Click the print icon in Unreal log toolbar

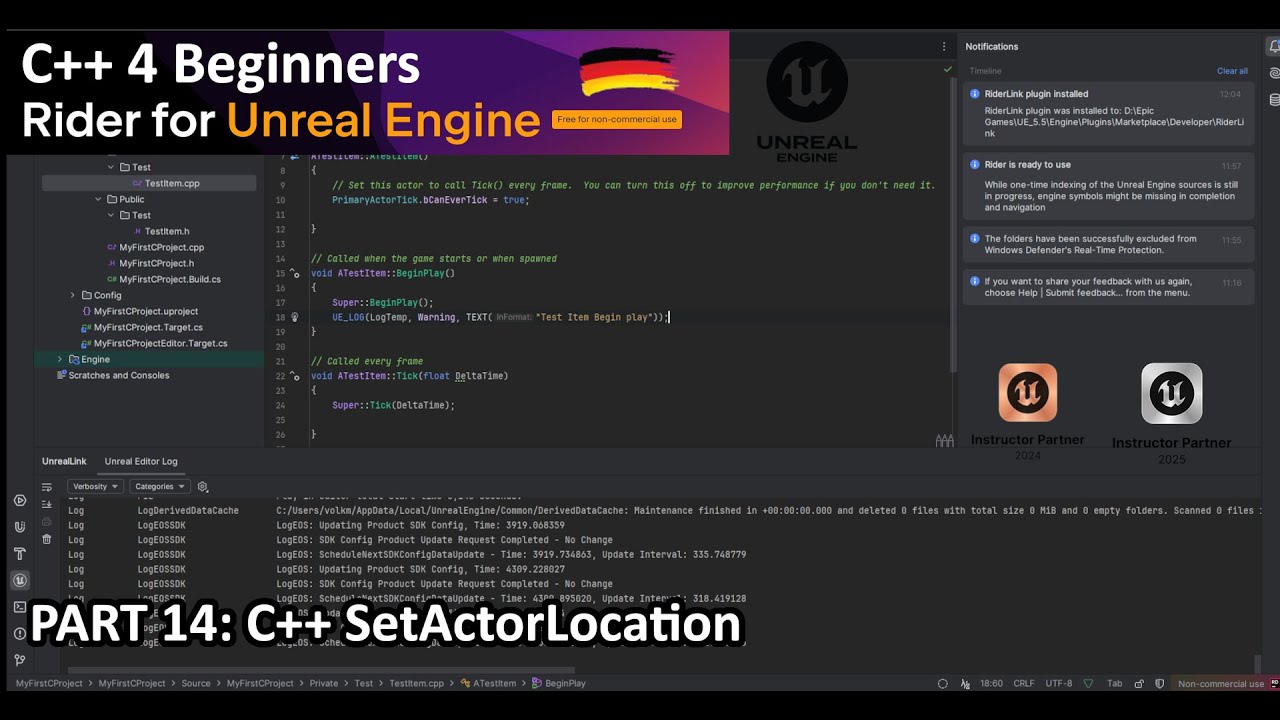tap(46, 522)
